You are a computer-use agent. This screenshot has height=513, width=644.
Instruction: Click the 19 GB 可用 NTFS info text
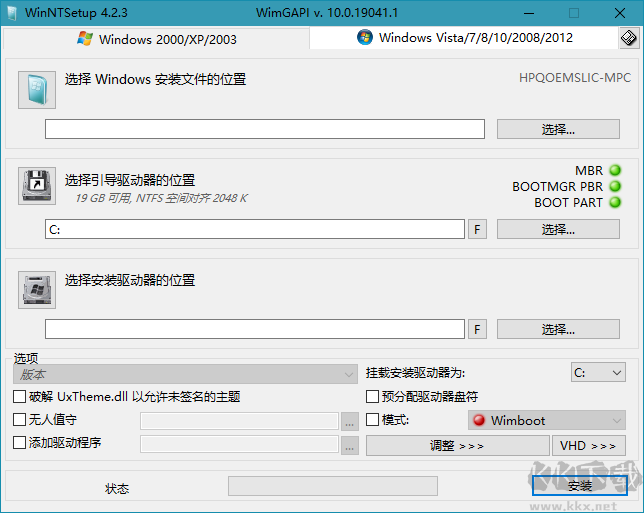161,198
